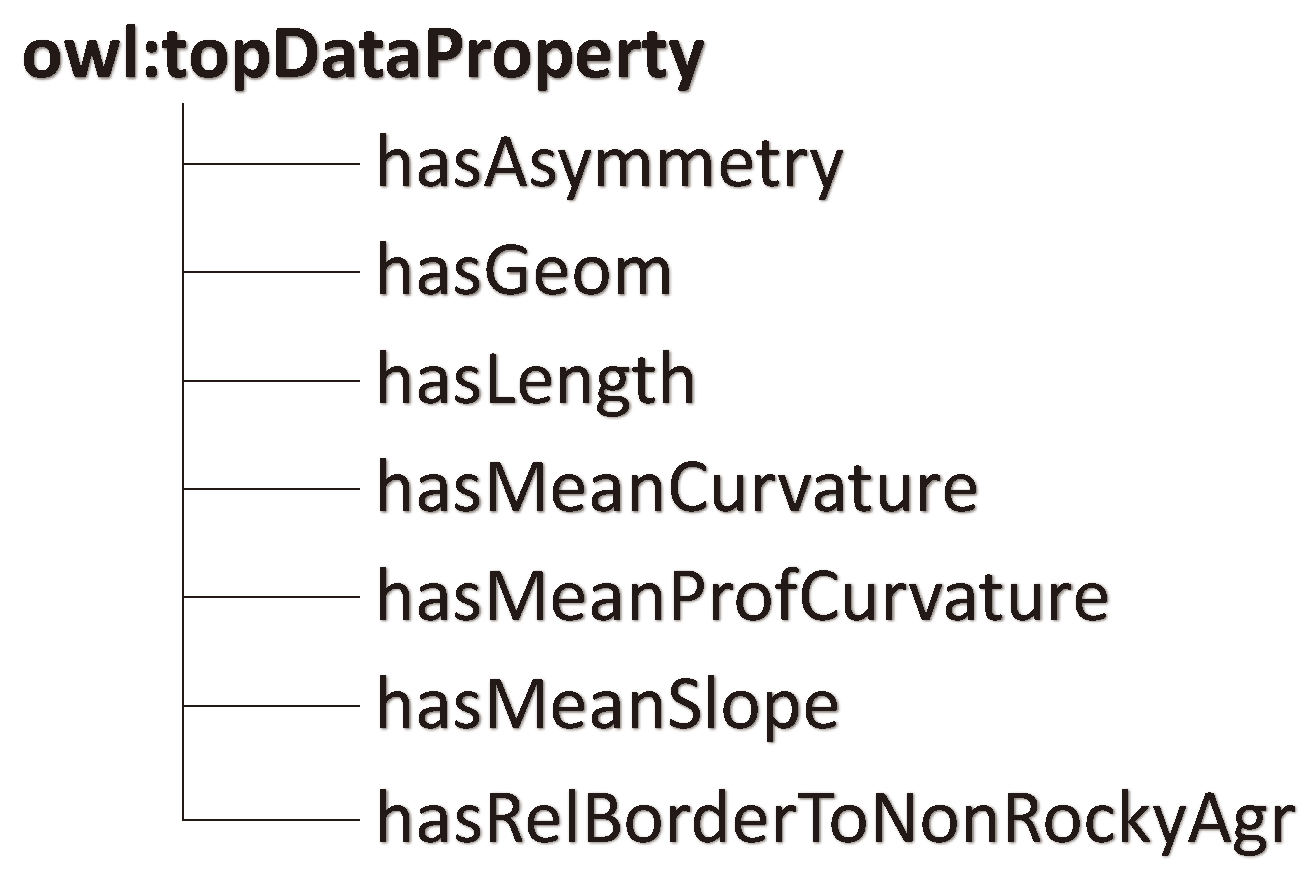Select the hasRelBorderToNonRockyAgr property

pyautogui.click(x=835, y=817)
